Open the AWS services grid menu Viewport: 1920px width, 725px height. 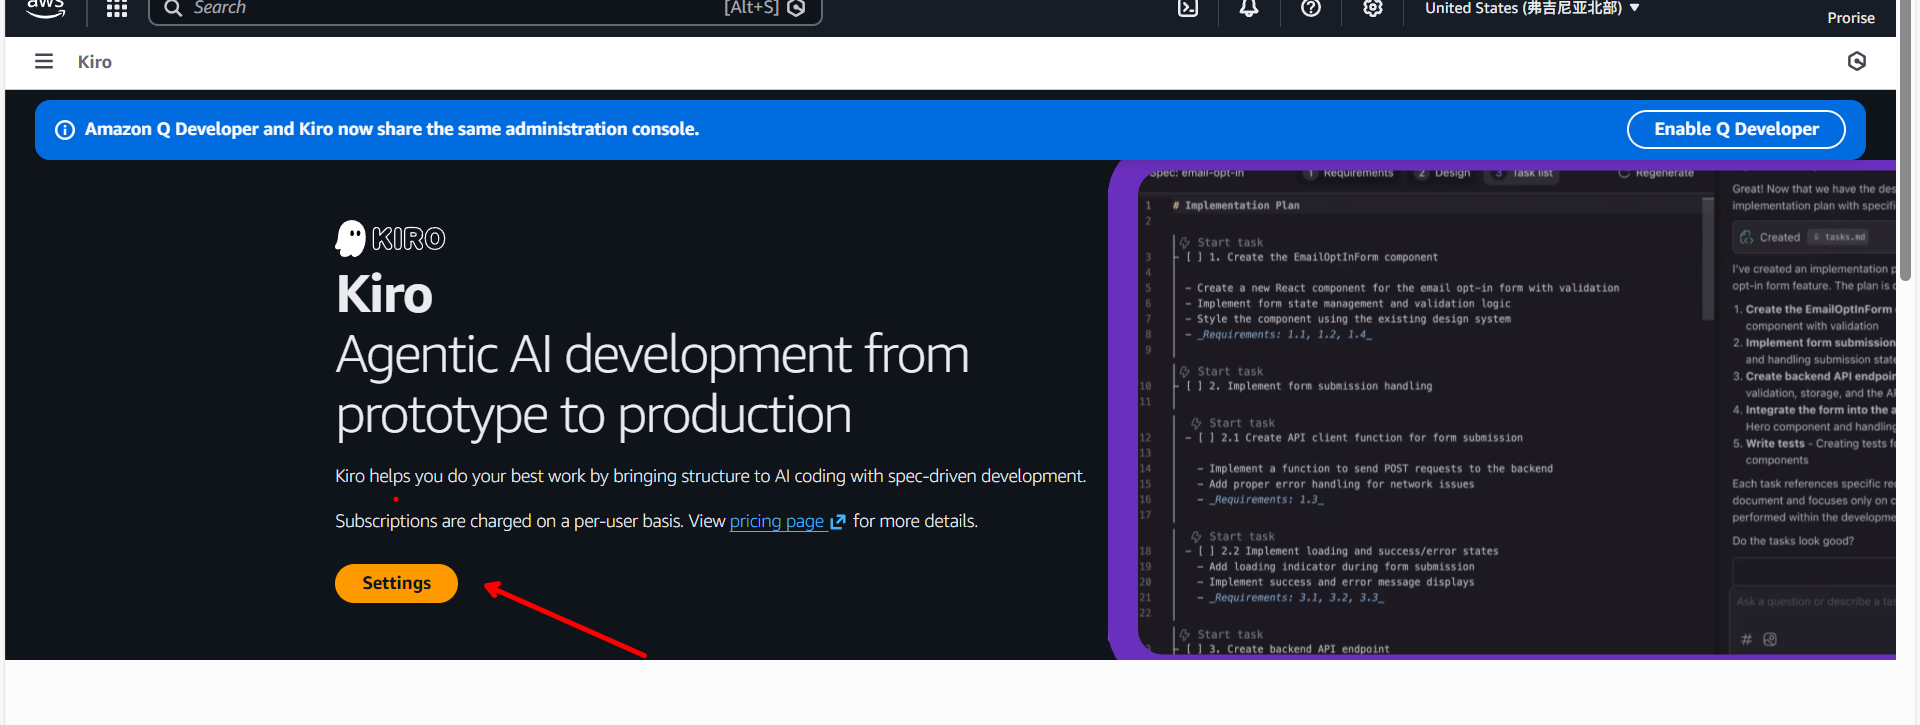(x=117, y=9)
